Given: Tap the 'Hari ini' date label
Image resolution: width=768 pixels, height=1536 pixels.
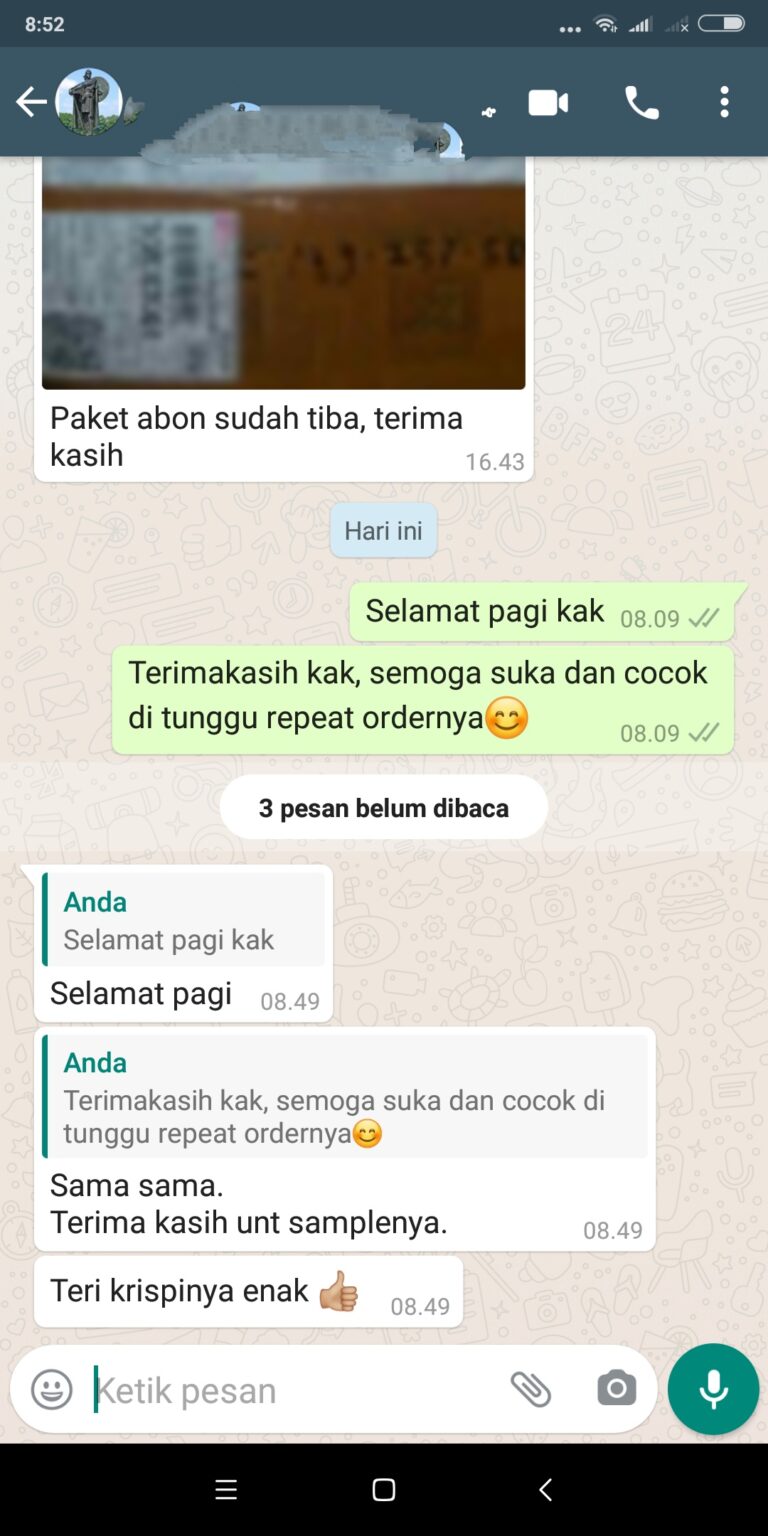Looking at the screenshot, I should 384,530.
